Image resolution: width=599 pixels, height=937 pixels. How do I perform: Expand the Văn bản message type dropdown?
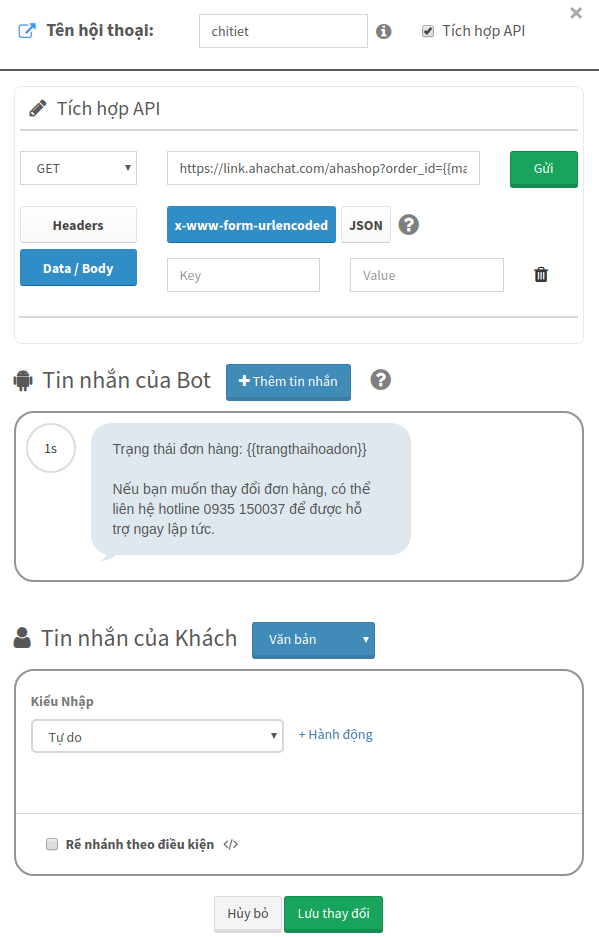coord(313,640)
